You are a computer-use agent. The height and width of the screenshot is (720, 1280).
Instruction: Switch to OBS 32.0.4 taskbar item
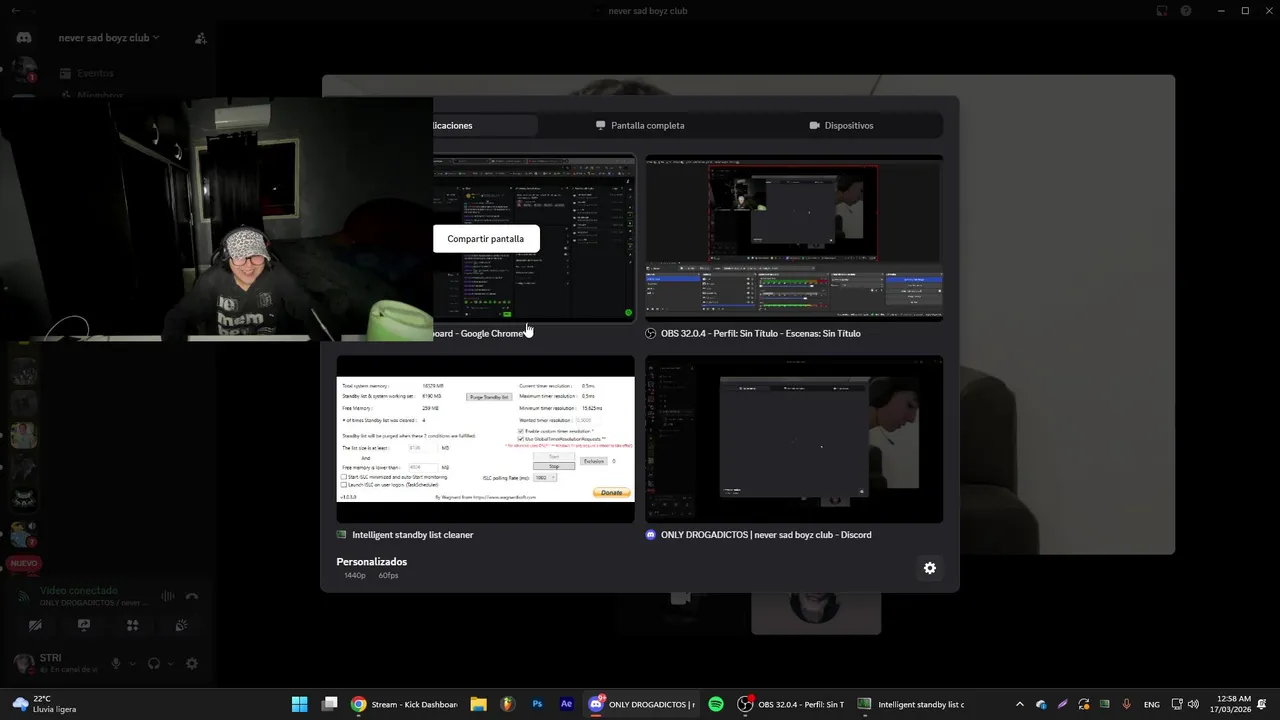point(791,704)
